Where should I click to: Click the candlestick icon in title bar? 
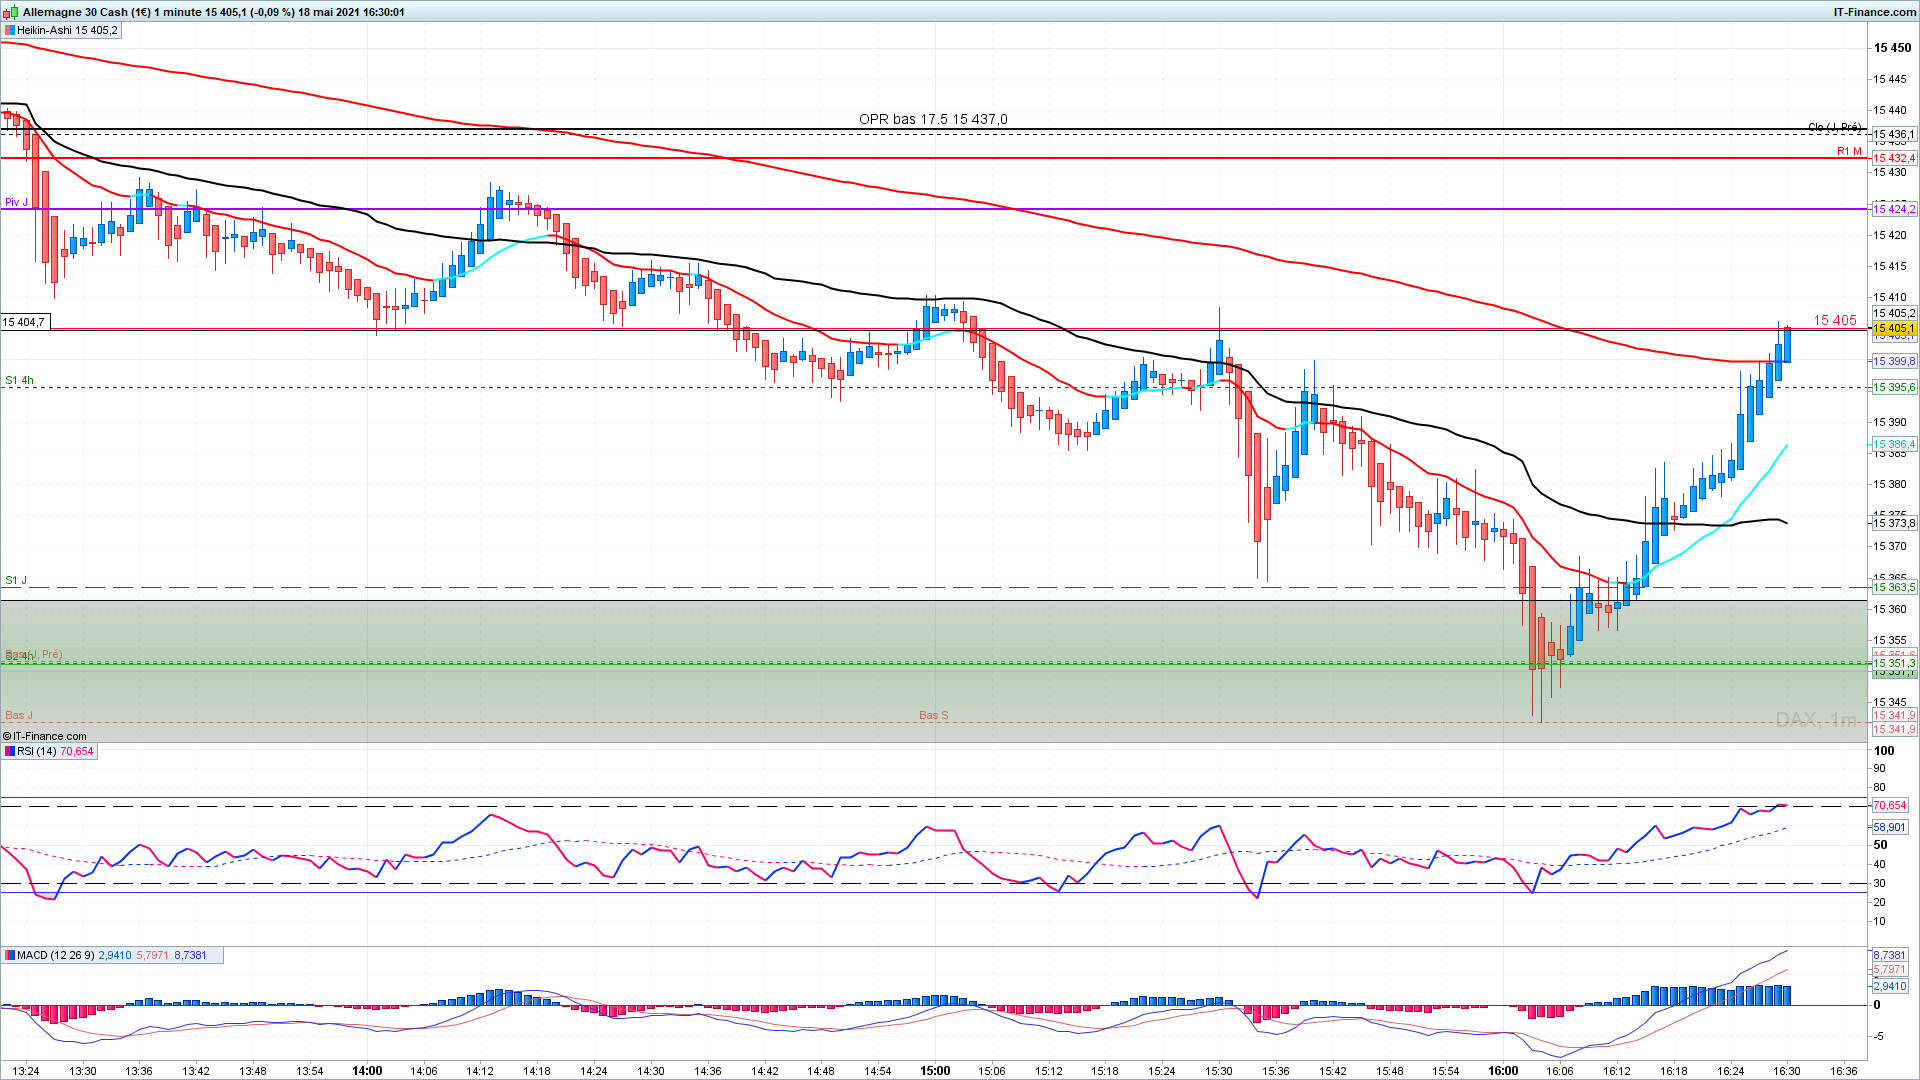coord(11,12)
